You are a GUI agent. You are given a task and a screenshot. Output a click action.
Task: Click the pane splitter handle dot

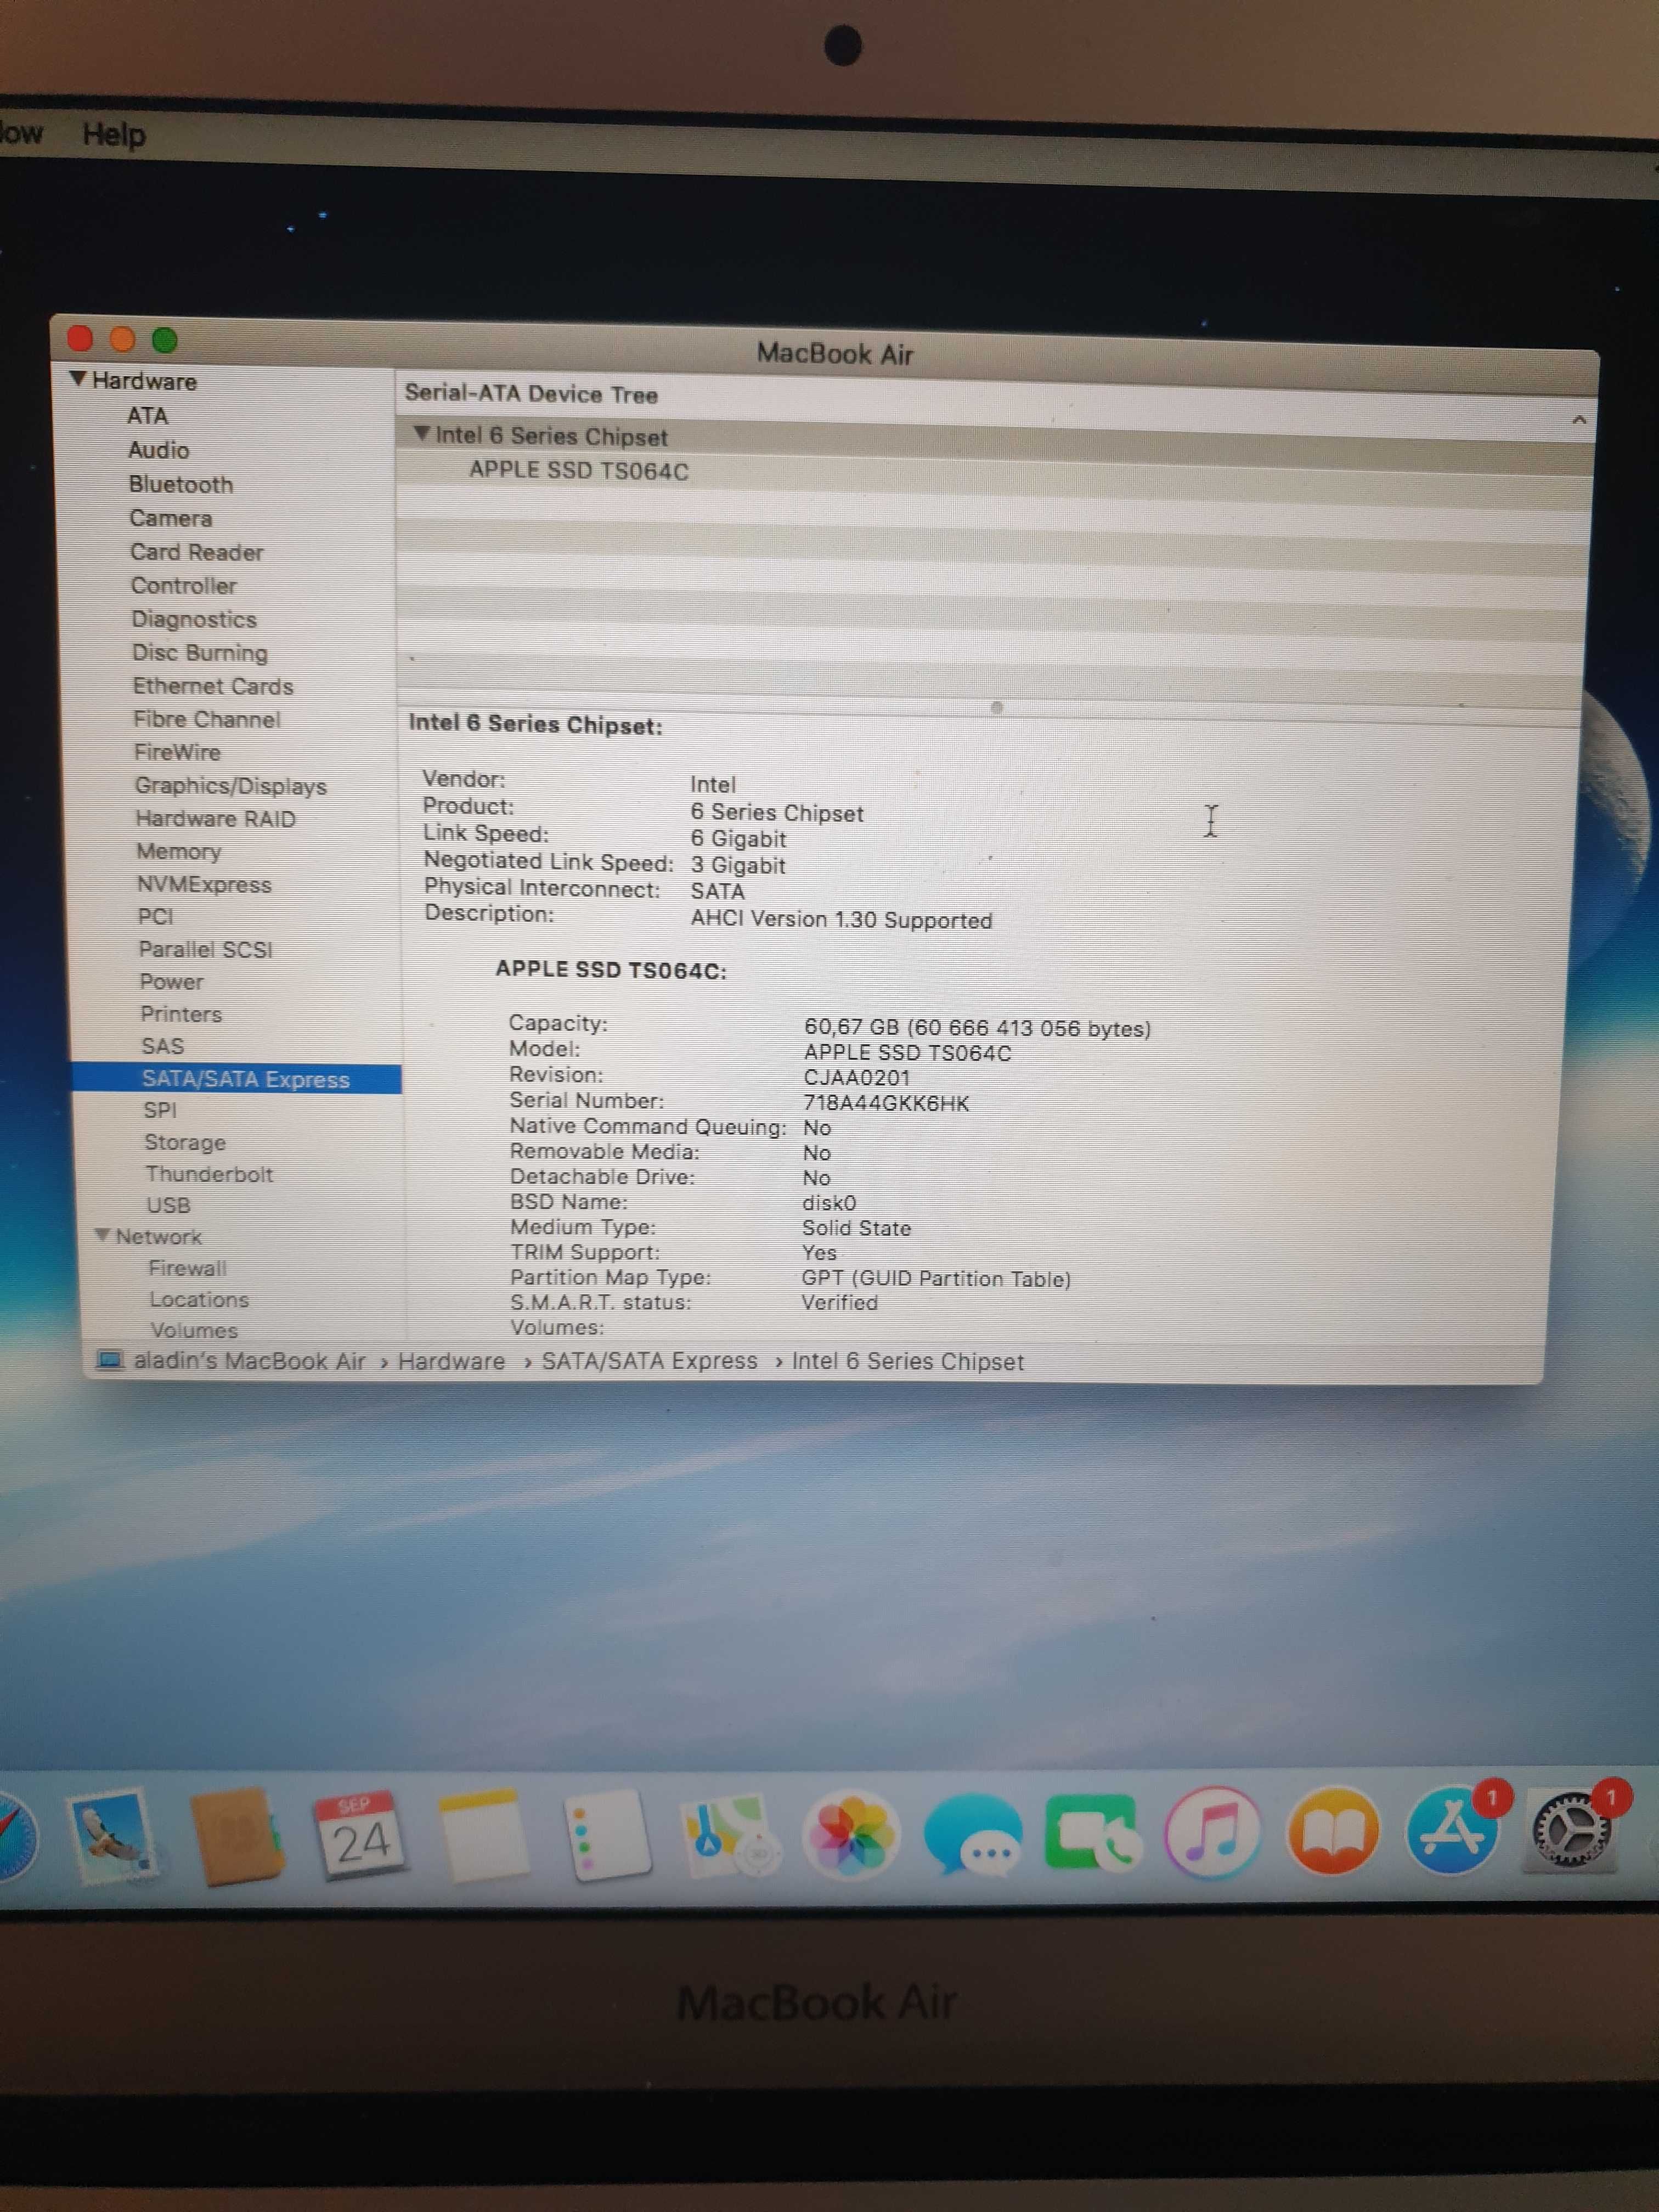996,708
